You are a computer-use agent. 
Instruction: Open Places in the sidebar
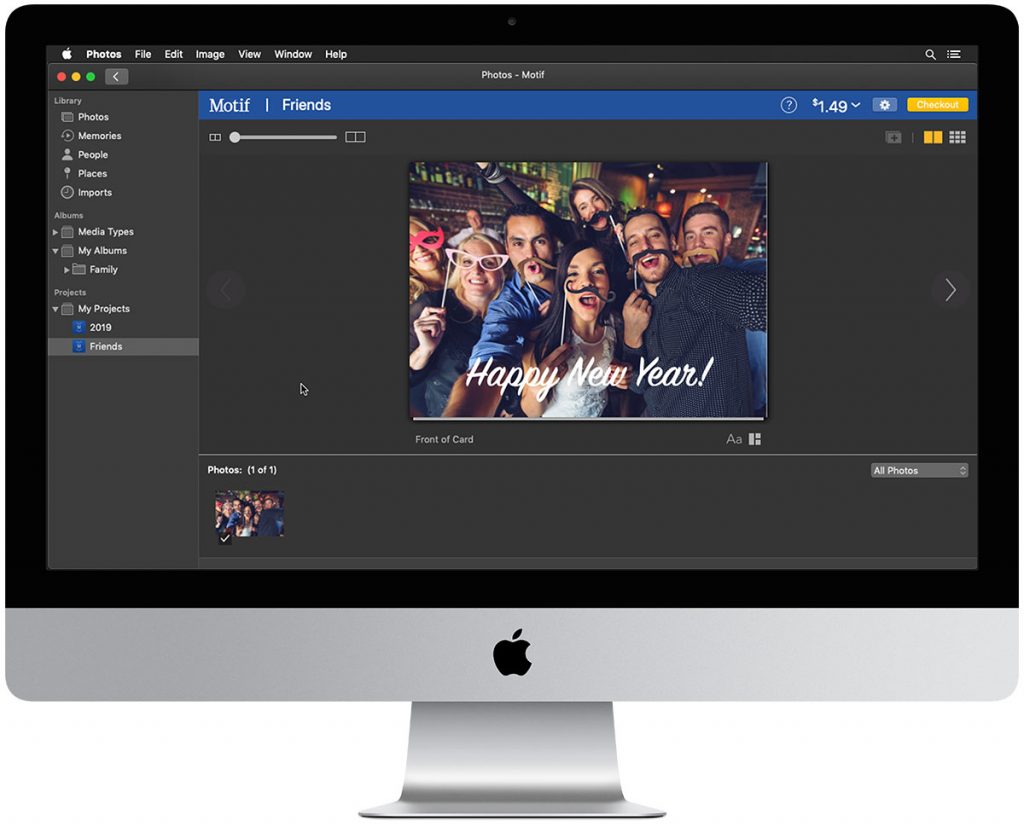92,174
